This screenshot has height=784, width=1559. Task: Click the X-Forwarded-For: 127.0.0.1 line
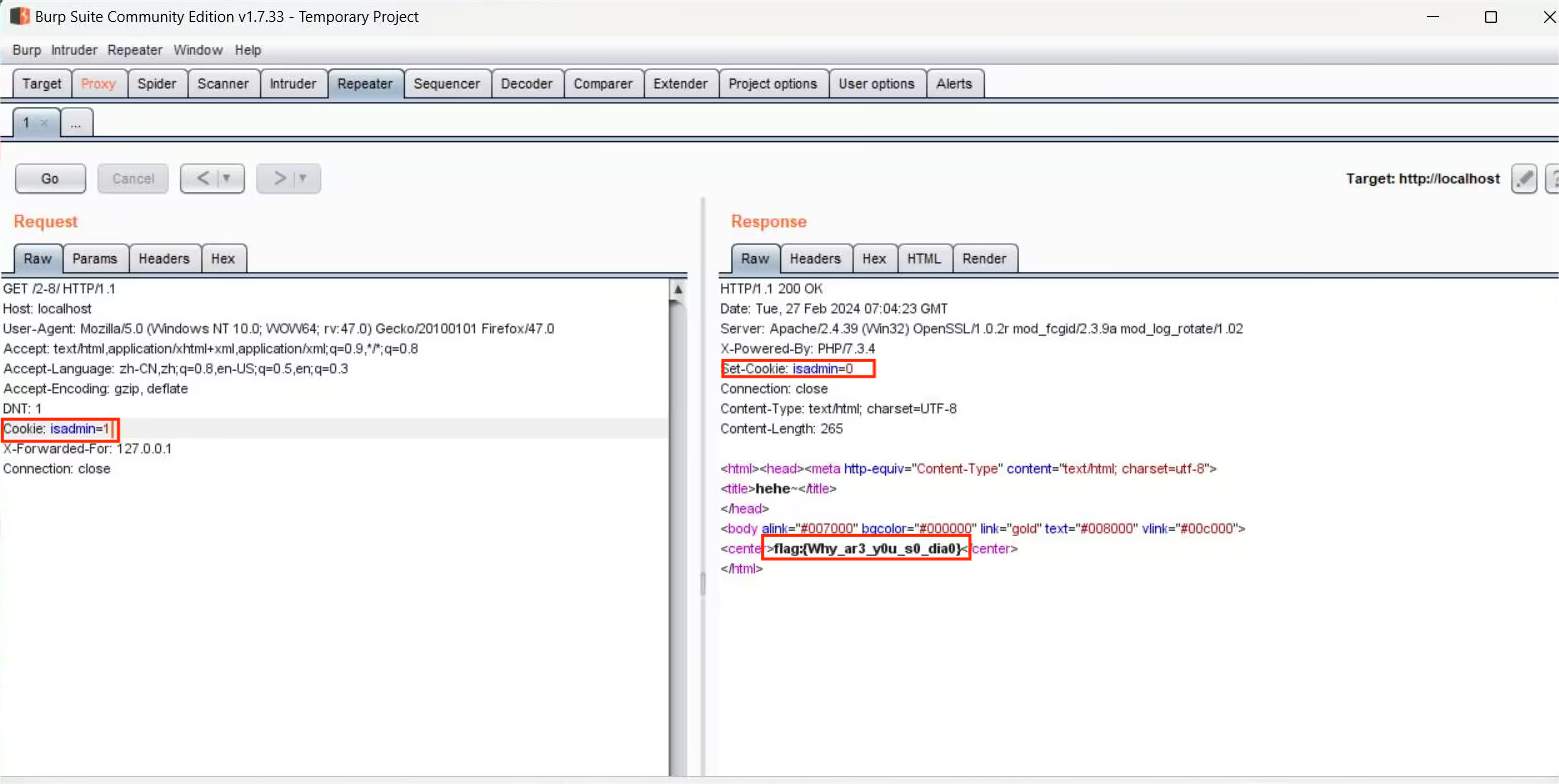click(x=88, y=449)
